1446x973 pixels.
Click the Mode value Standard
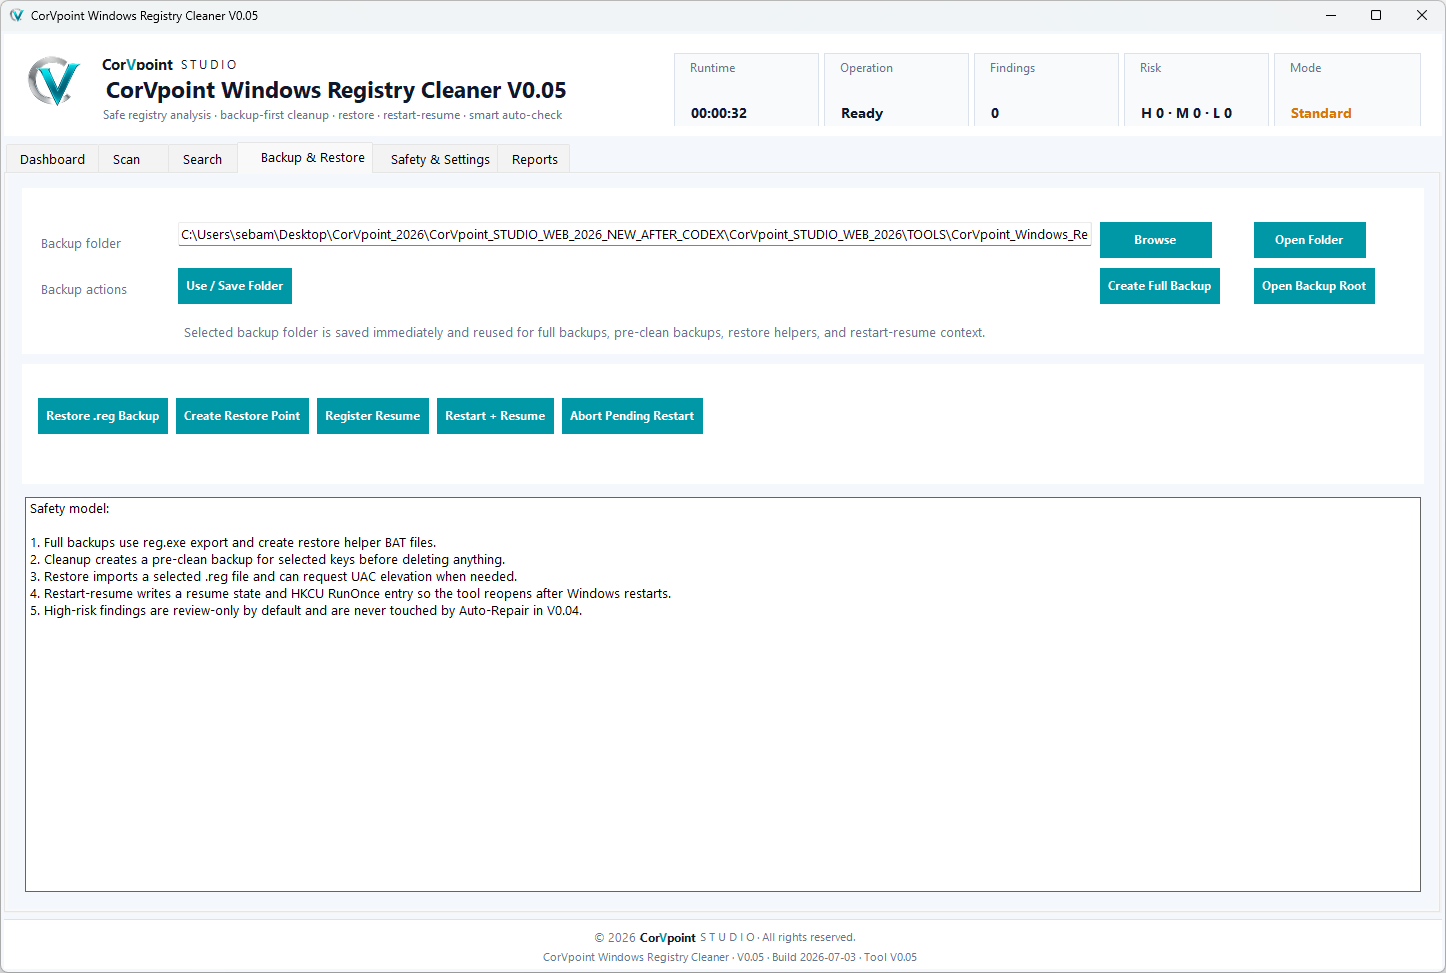pyautogui.click(x=1321, y=113)
